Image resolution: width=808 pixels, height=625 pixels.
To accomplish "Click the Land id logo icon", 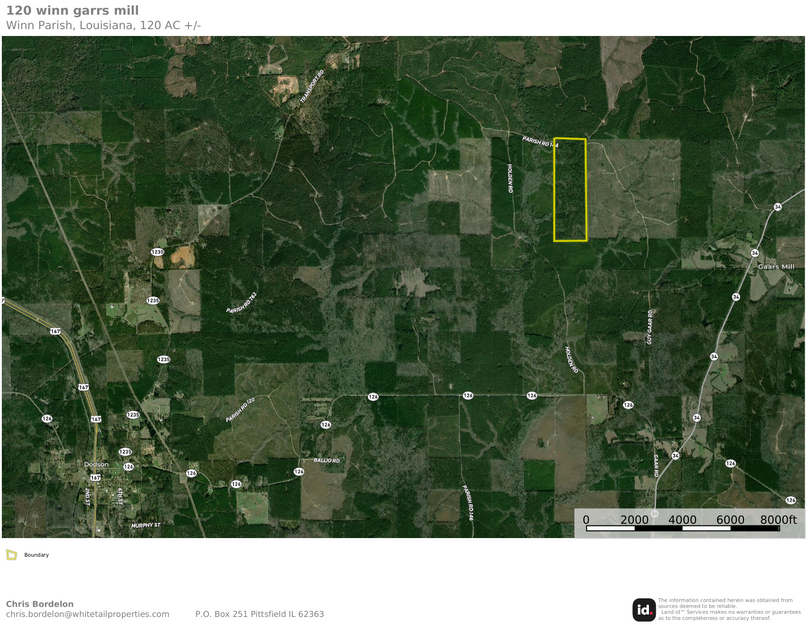I will (644, 610).
